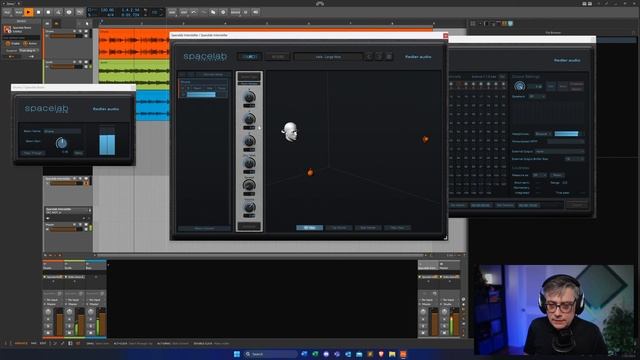
Task: Click the second knob in the silver strip
Action: click(249, 119)
